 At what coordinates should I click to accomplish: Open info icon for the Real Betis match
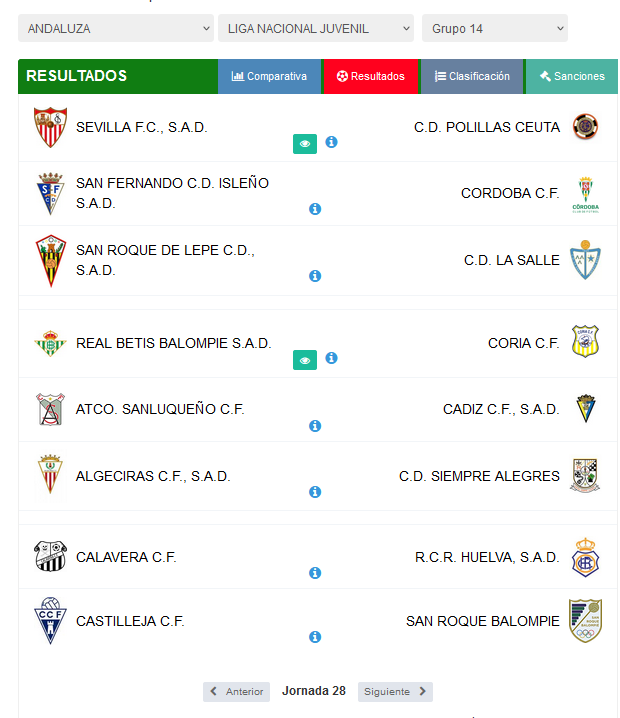point(331,358)
